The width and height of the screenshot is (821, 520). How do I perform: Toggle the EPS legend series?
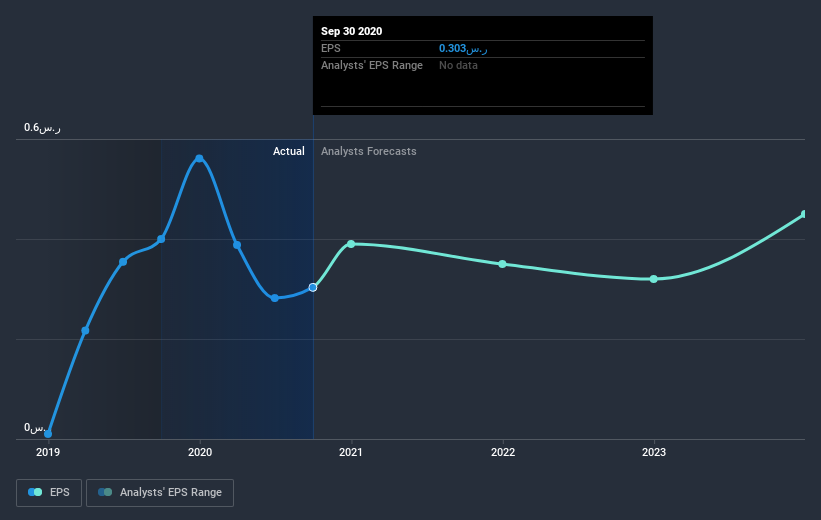(49, 492)
